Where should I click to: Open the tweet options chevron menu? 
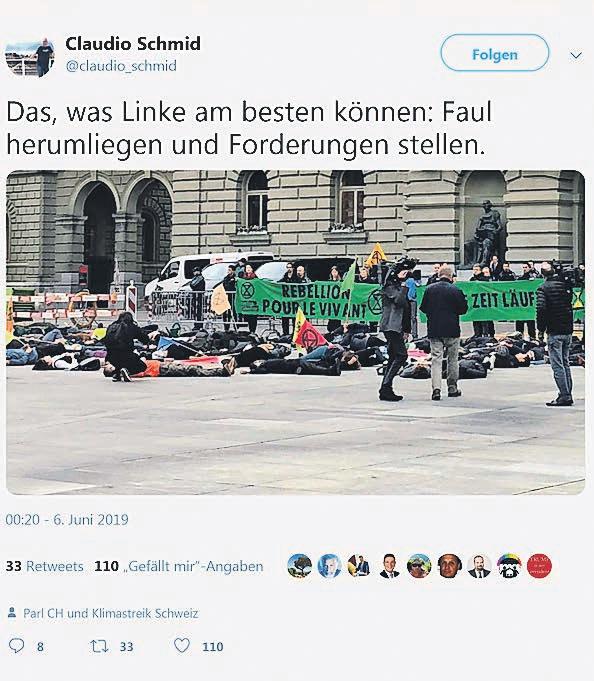[576, 55]
